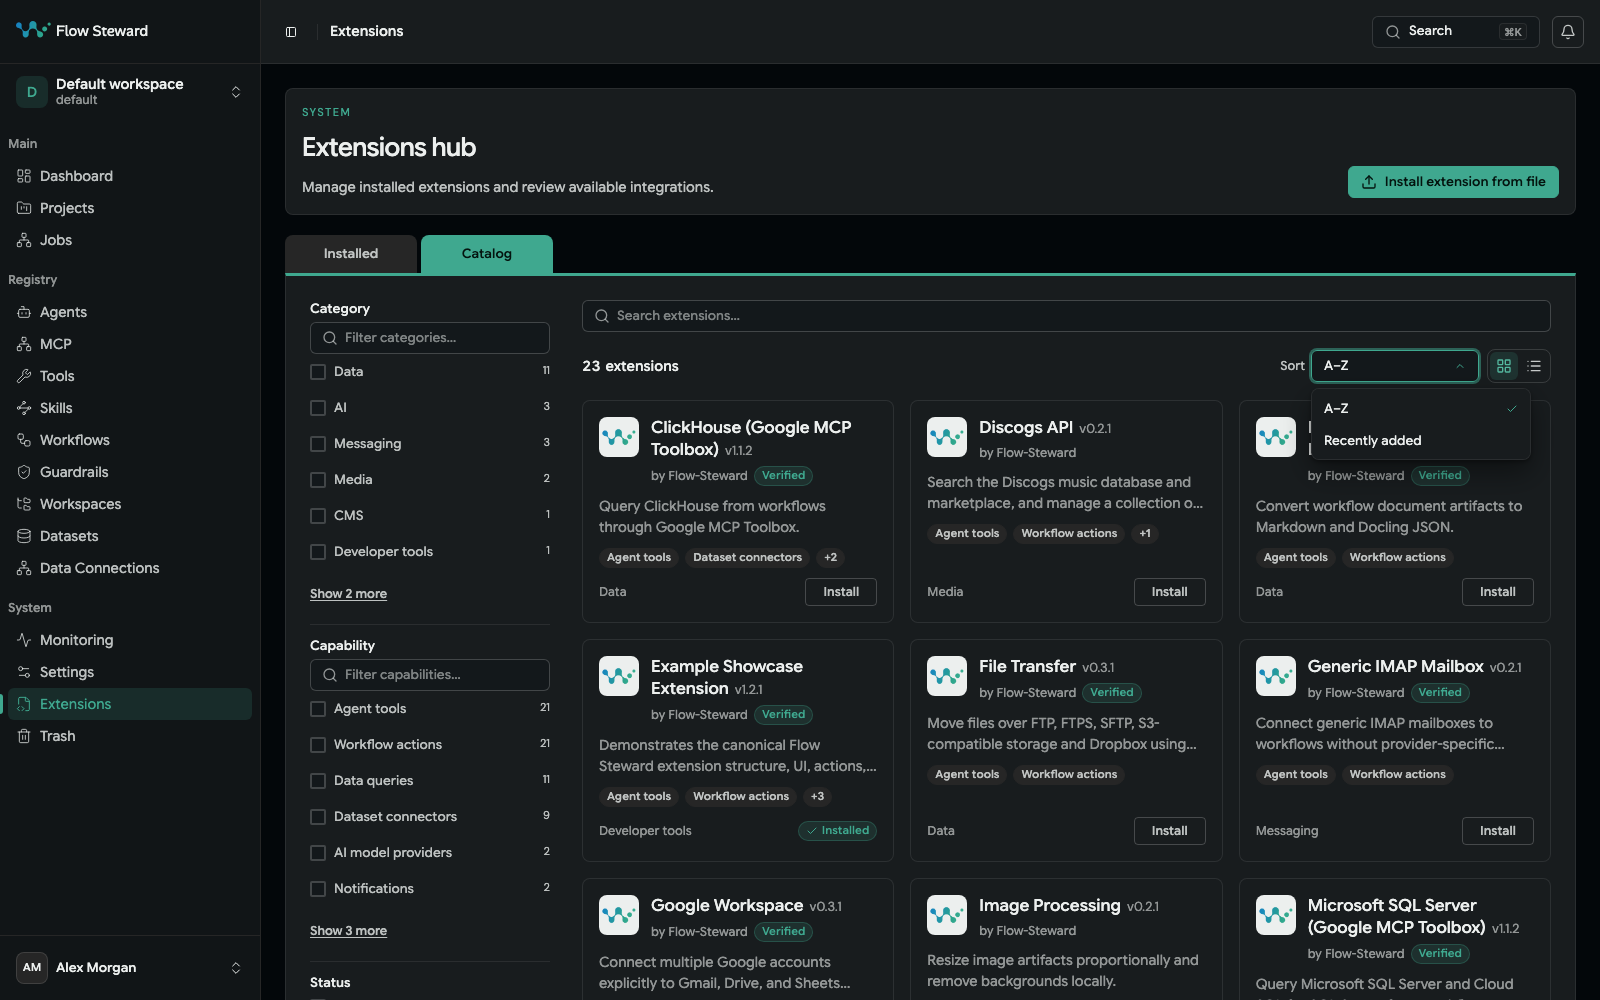Open Workflows from sidebar
Viewport: 1600px width, 1000px height.
(130, 440)
